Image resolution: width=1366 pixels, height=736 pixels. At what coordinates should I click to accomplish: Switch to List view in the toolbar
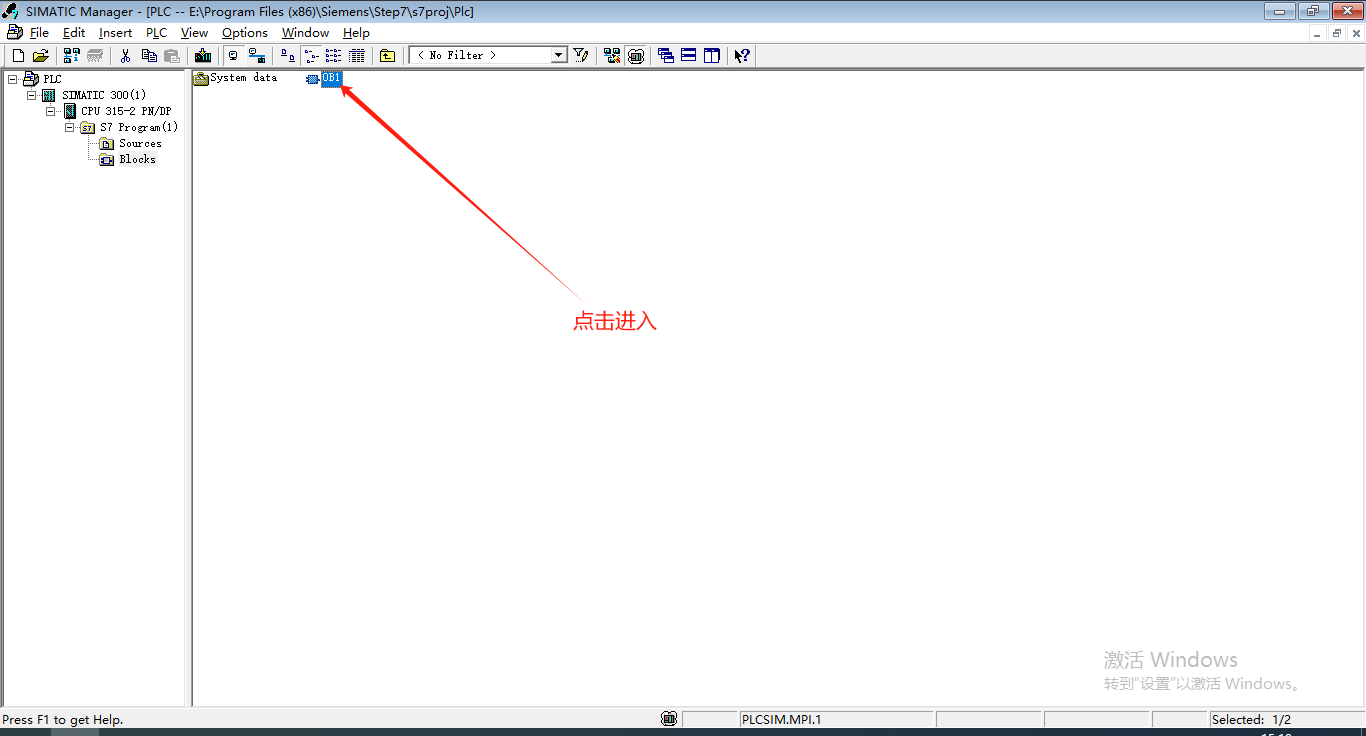coord(333,56)
